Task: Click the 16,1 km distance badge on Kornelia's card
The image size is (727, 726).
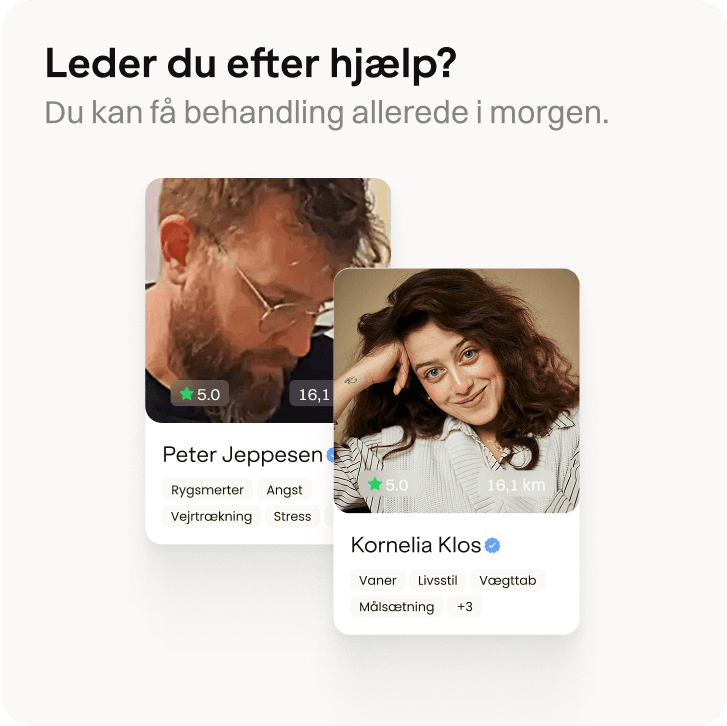Action: (x=516, y=484)
